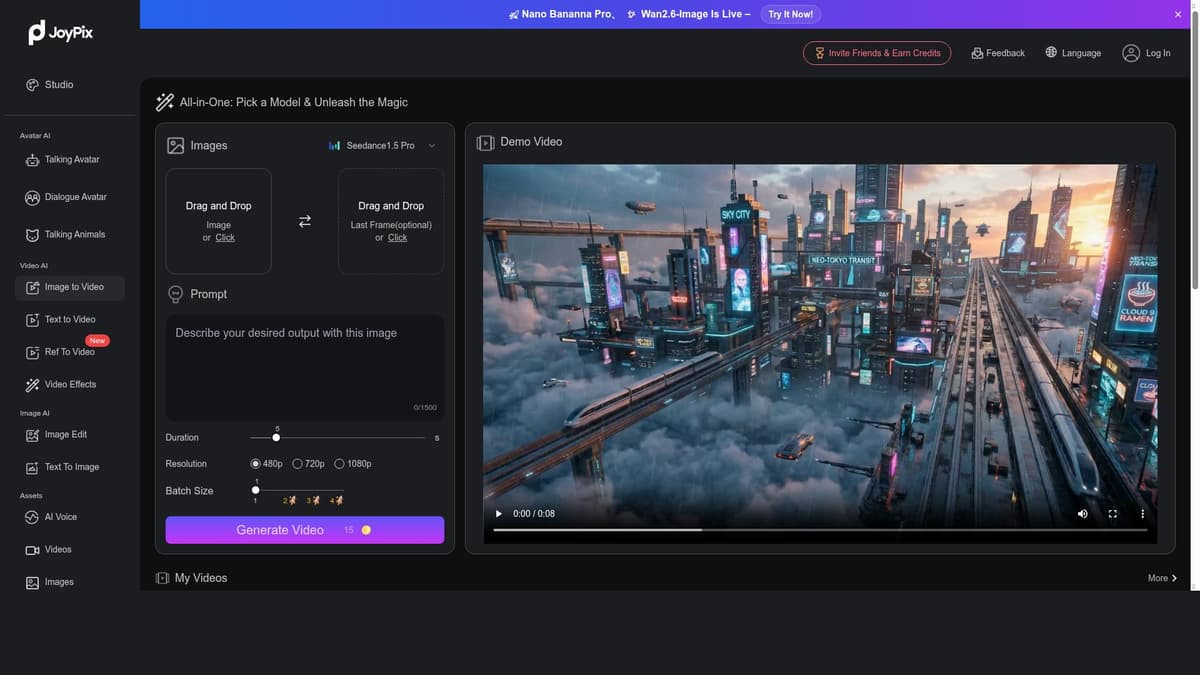Click the Generate Video button
The height and width of the screenshot is (675, 1200).
305,530
